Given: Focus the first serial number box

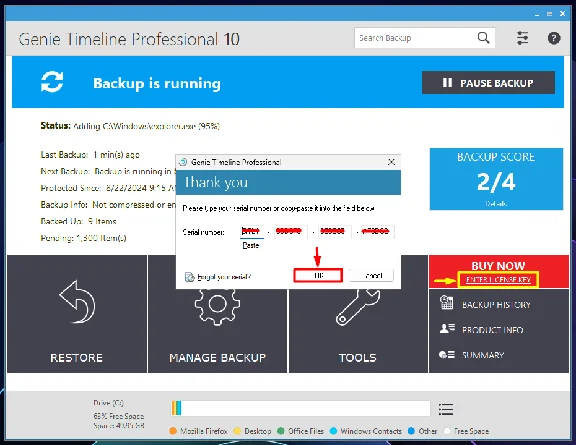Looking at the screenshot, I should pyautogui.click(x=252, y=232).
